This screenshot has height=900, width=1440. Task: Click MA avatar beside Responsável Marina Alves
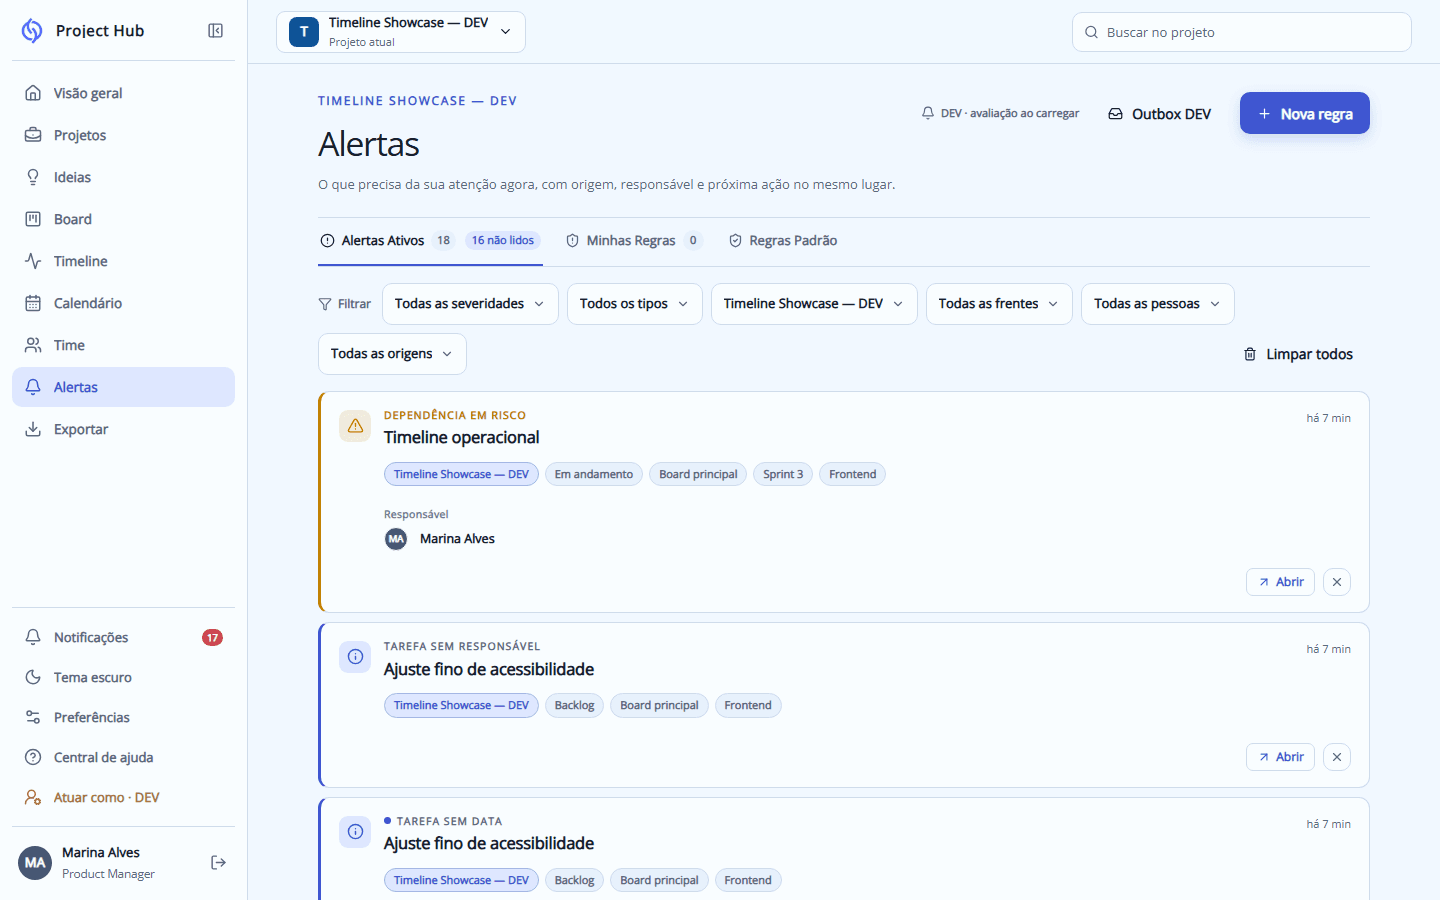(396, 539)
